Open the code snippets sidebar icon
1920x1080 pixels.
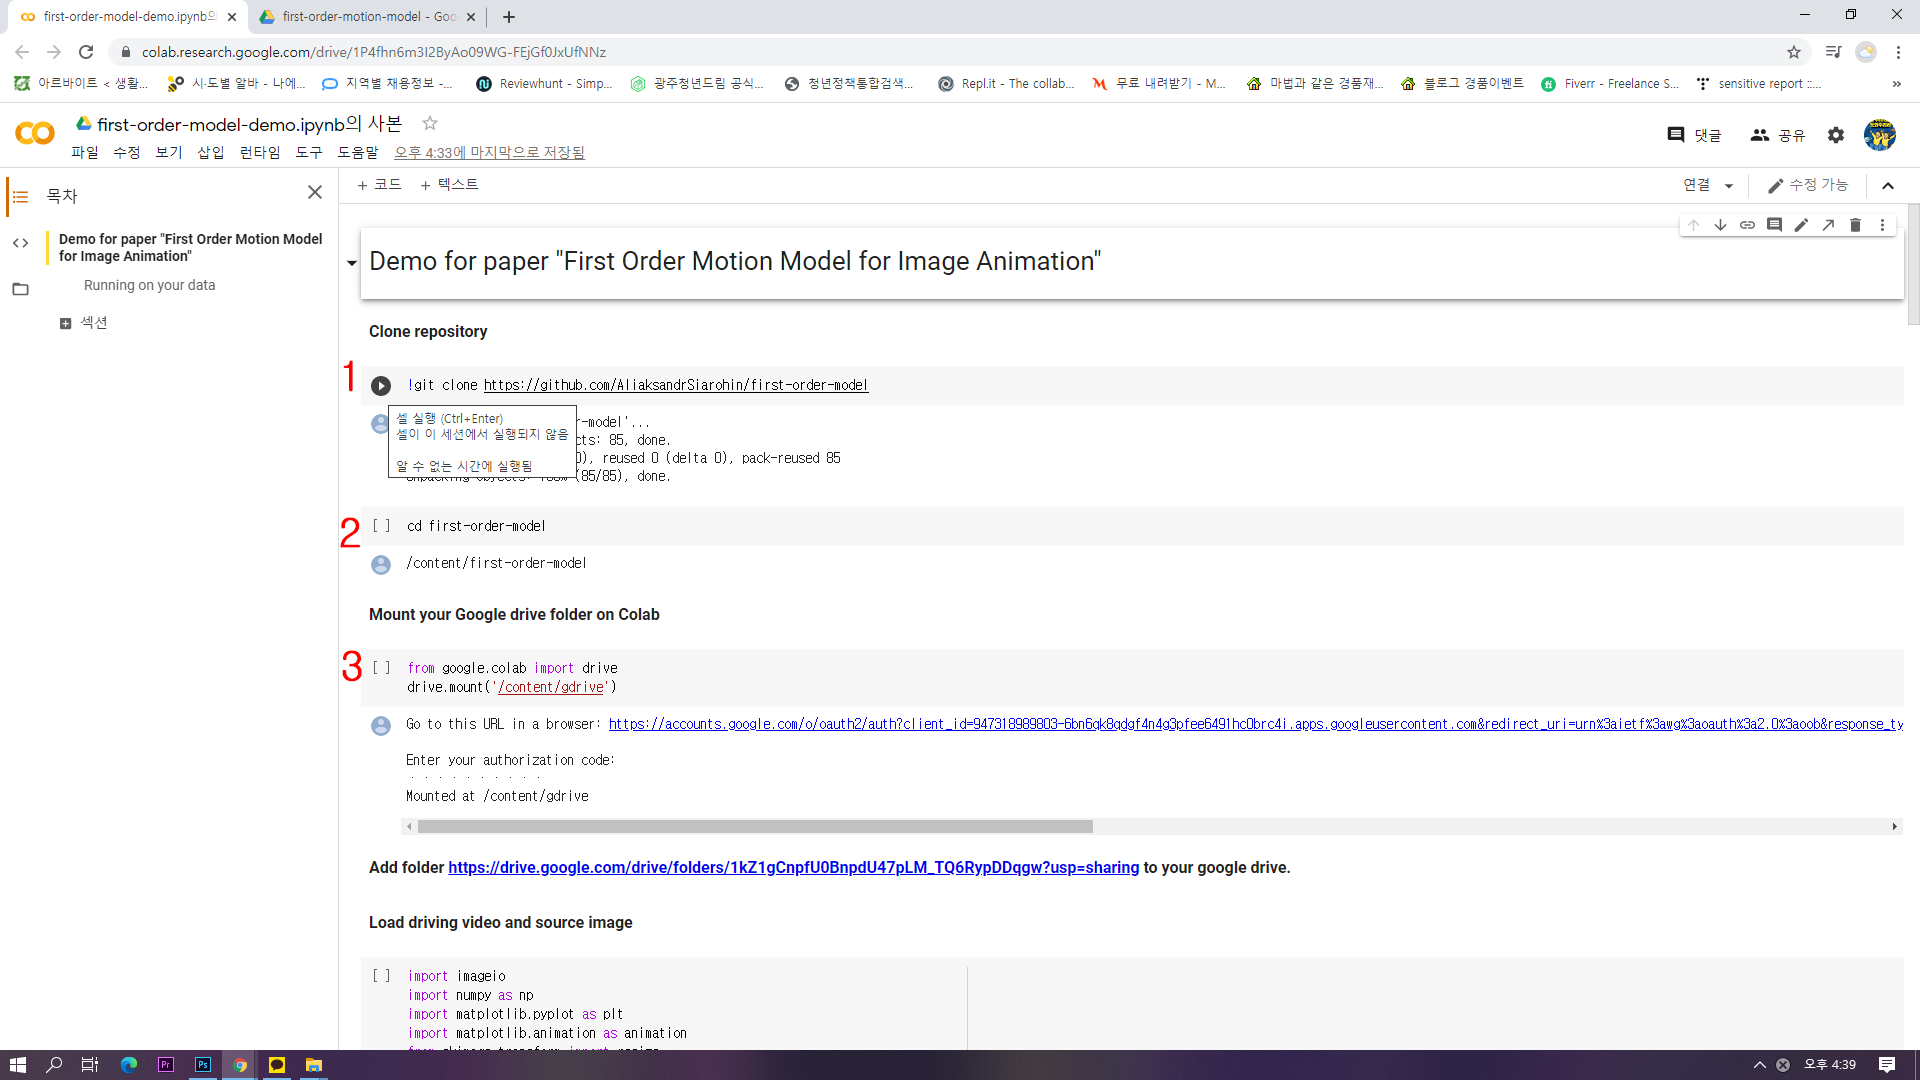tap(20, 243)
